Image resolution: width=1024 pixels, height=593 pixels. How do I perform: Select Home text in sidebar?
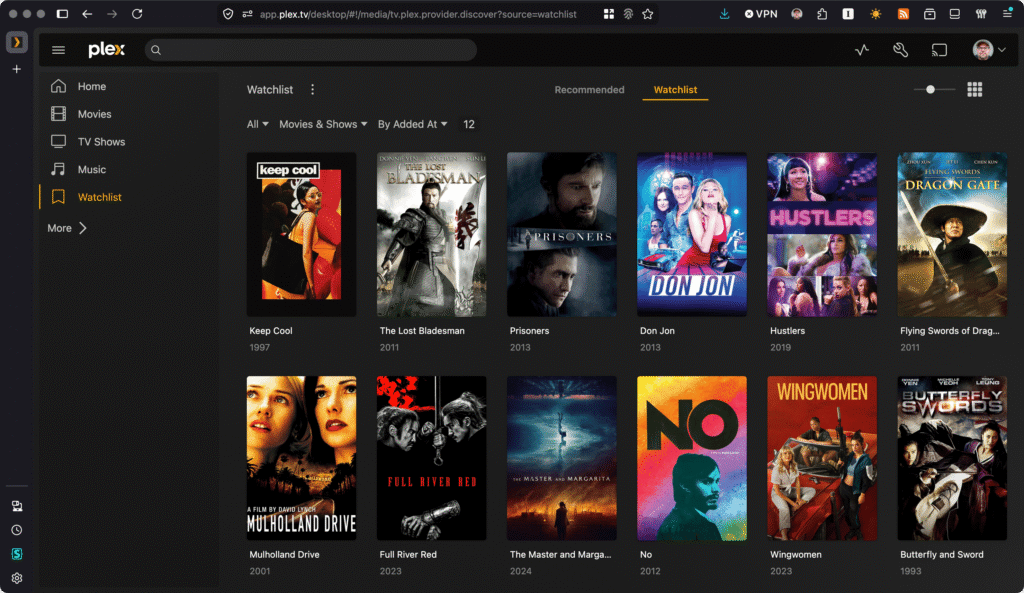coord(91,86)
